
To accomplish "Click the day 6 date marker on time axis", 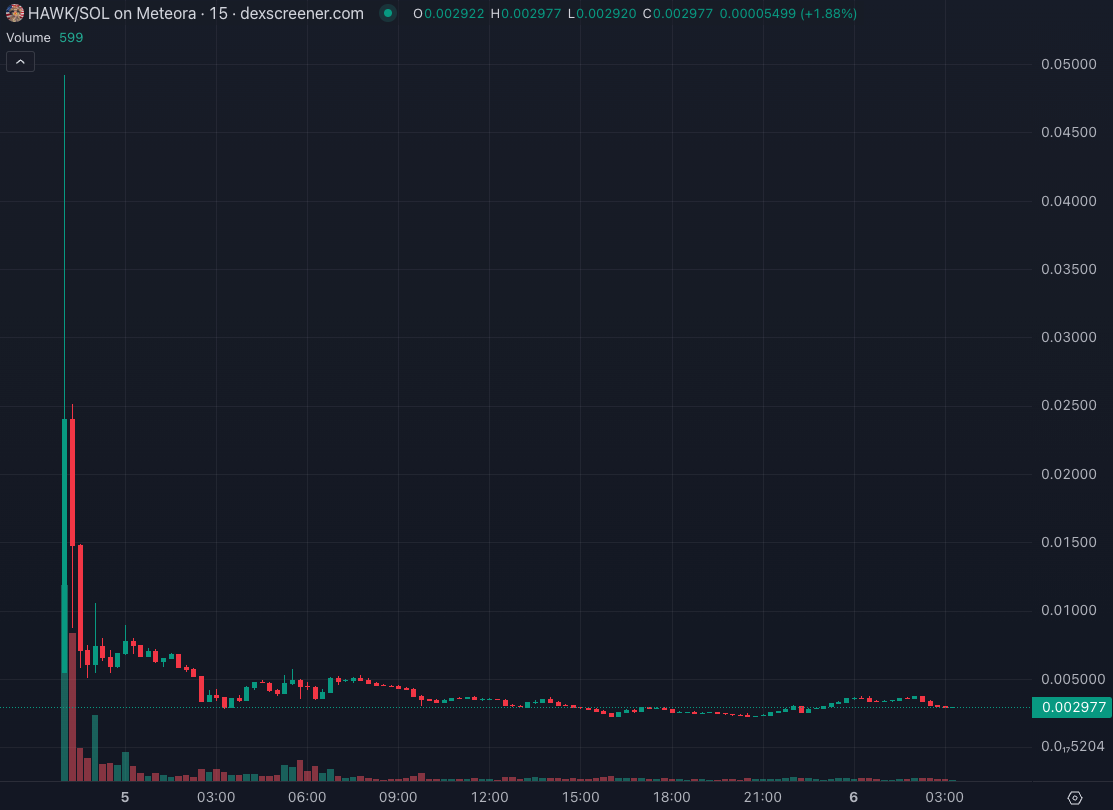I will (x=853, y=797).
